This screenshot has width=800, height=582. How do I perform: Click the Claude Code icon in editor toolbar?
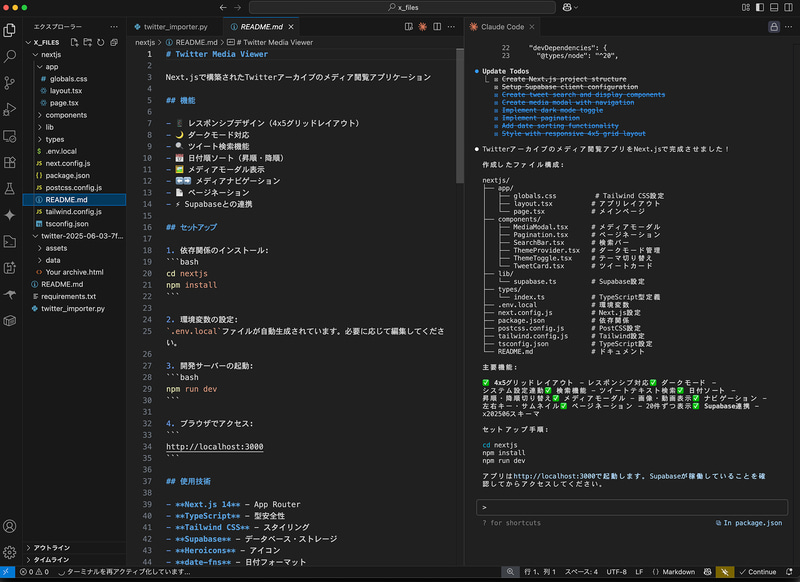(x=423, y=27)
